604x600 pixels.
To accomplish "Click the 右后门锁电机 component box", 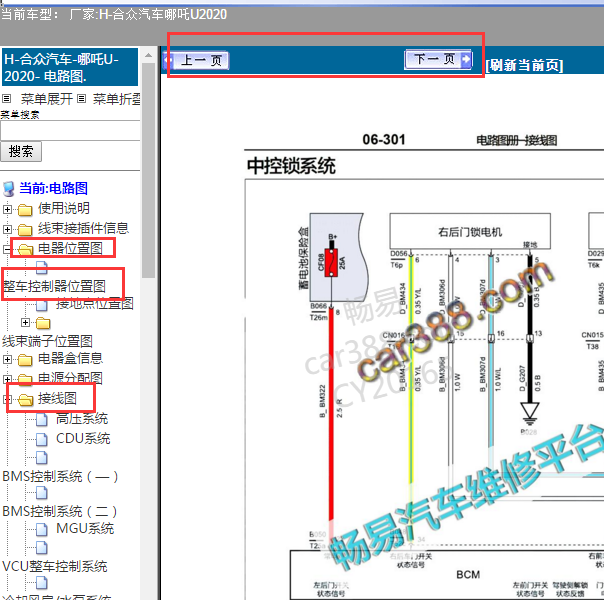I will (470, 231).
